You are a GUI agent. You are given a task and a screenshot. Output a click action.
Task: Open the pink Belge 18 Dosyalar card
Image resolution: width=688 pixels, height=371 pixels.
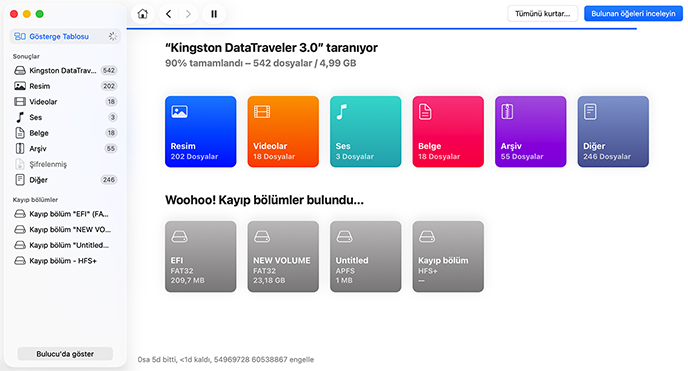coord(448,132)
